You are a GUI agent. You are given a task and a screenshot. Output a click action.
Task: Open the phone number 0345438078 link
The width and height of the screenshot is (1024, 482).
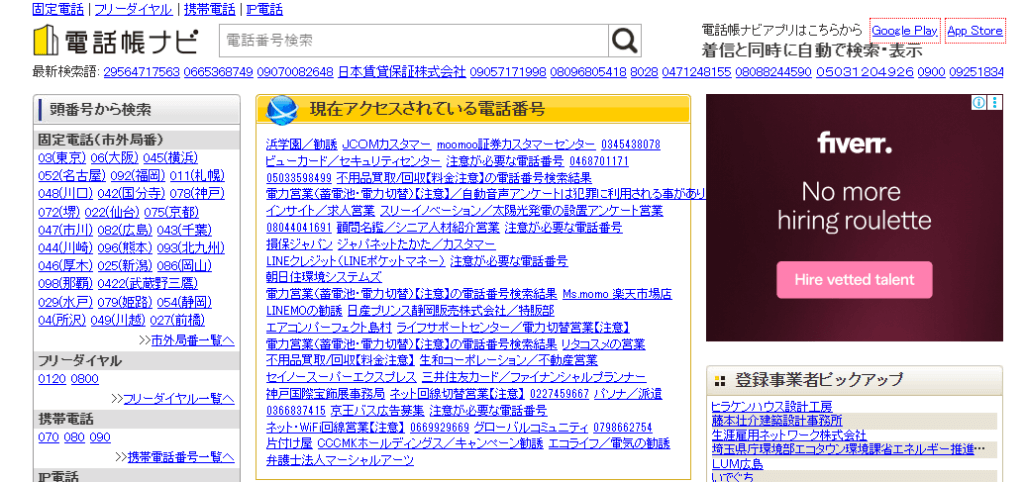[631, 144]
